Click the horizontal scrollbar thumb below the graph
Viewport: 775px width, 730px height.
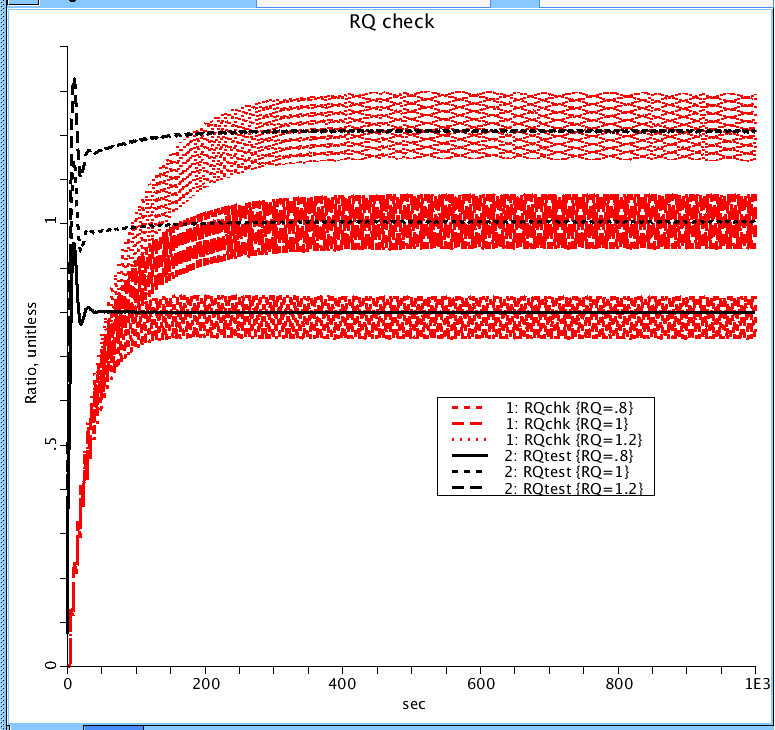(113, 728)
